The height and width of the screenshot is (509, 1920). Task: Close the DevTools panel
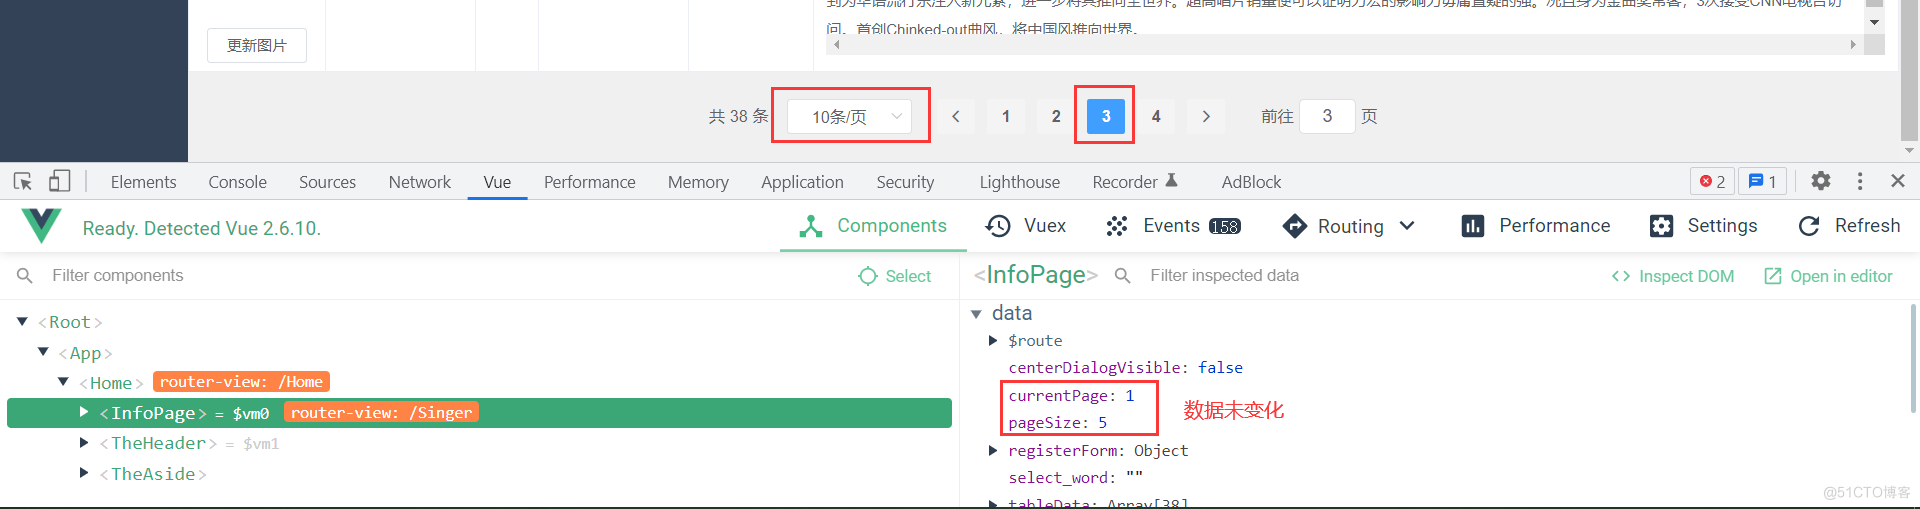[x=1898, y=181]
